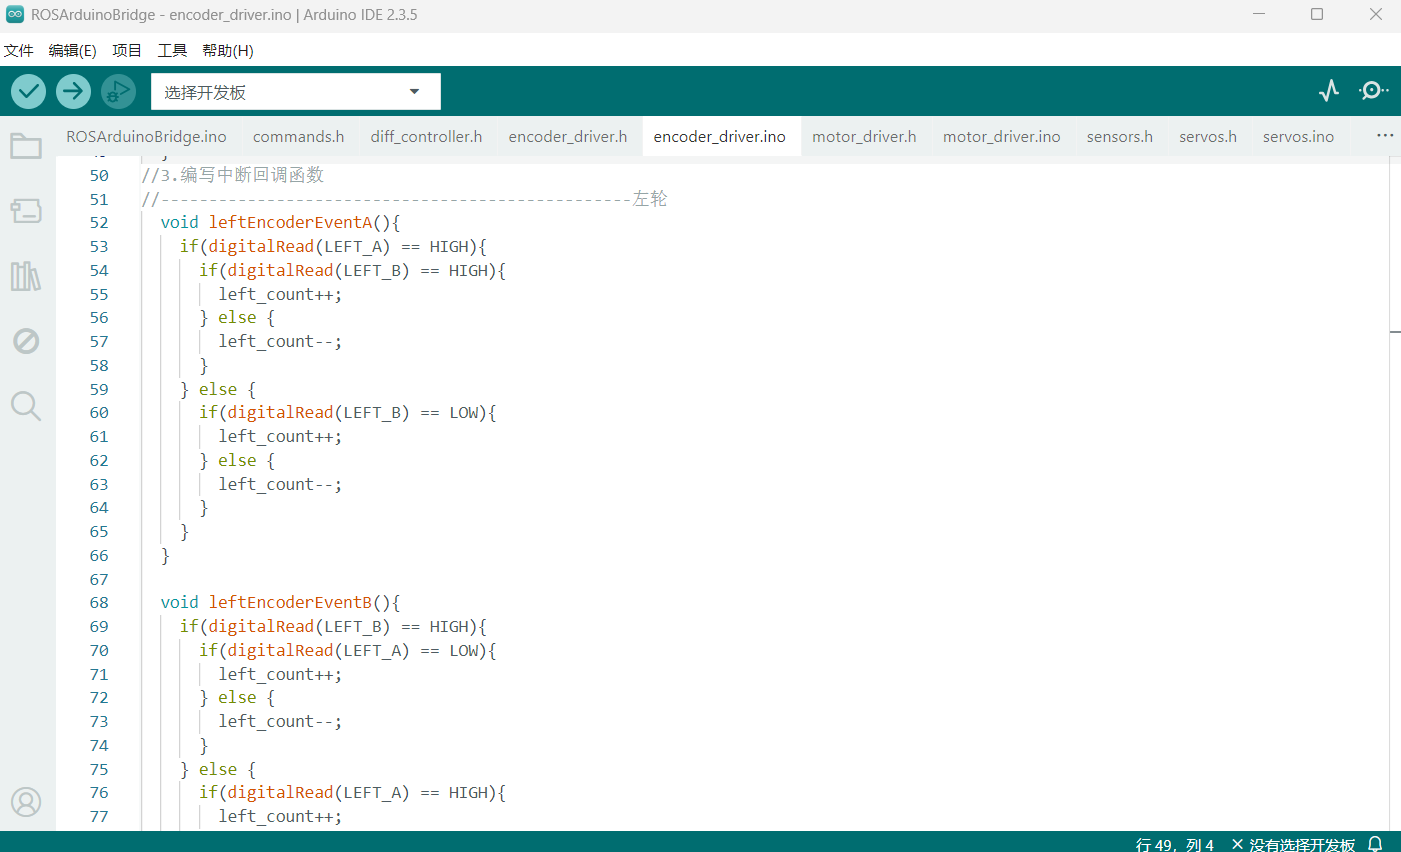
Task: Start the debugger with the Debug icon
Action: (118, 92)
